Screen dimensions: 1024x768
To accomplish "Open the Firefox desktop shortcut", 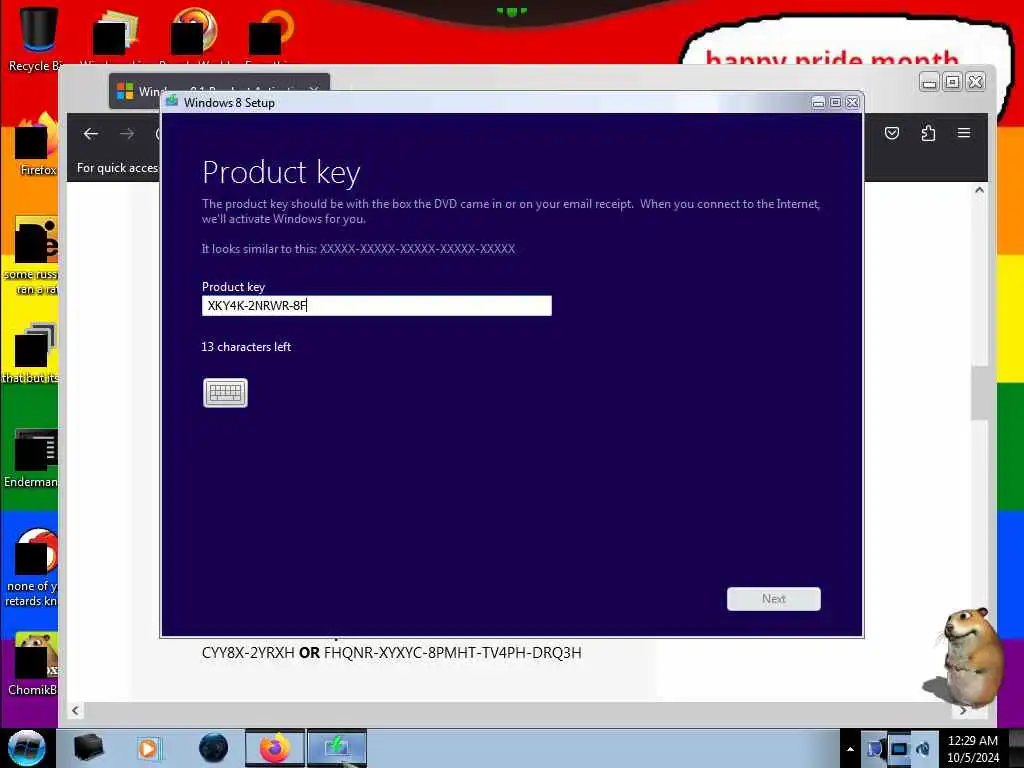I will click(37, 145).
